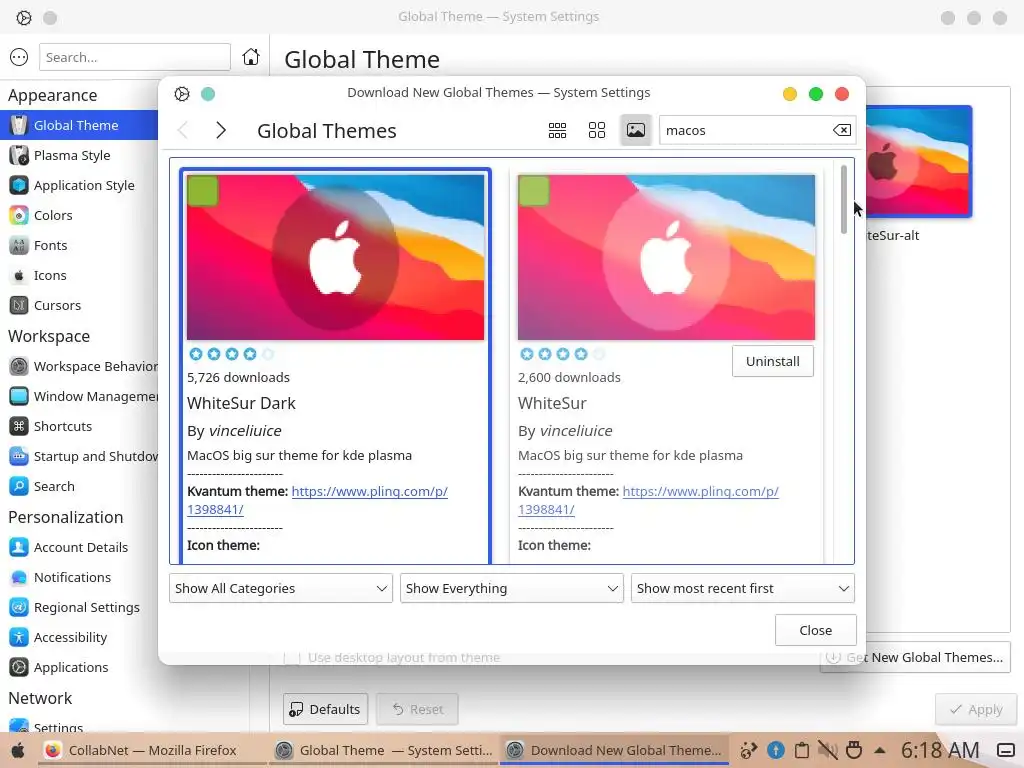Open Application Style settings
This screenshot has height=768, width=1024.
tap(79, 185)
